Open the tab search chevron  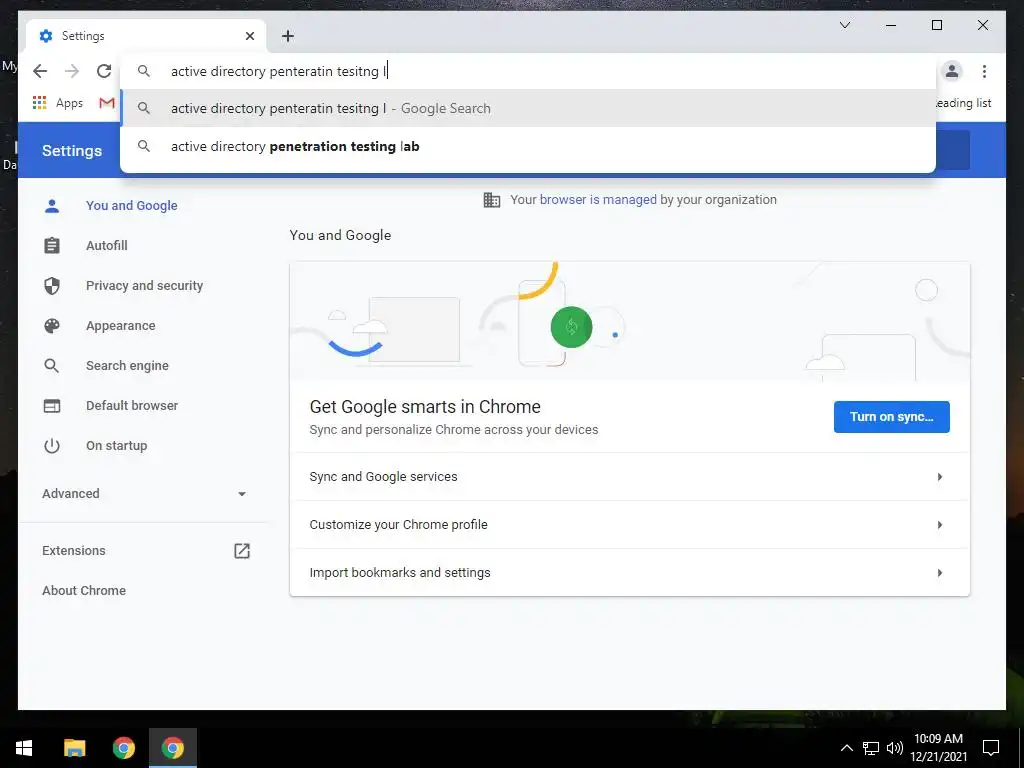pos(844,25)
